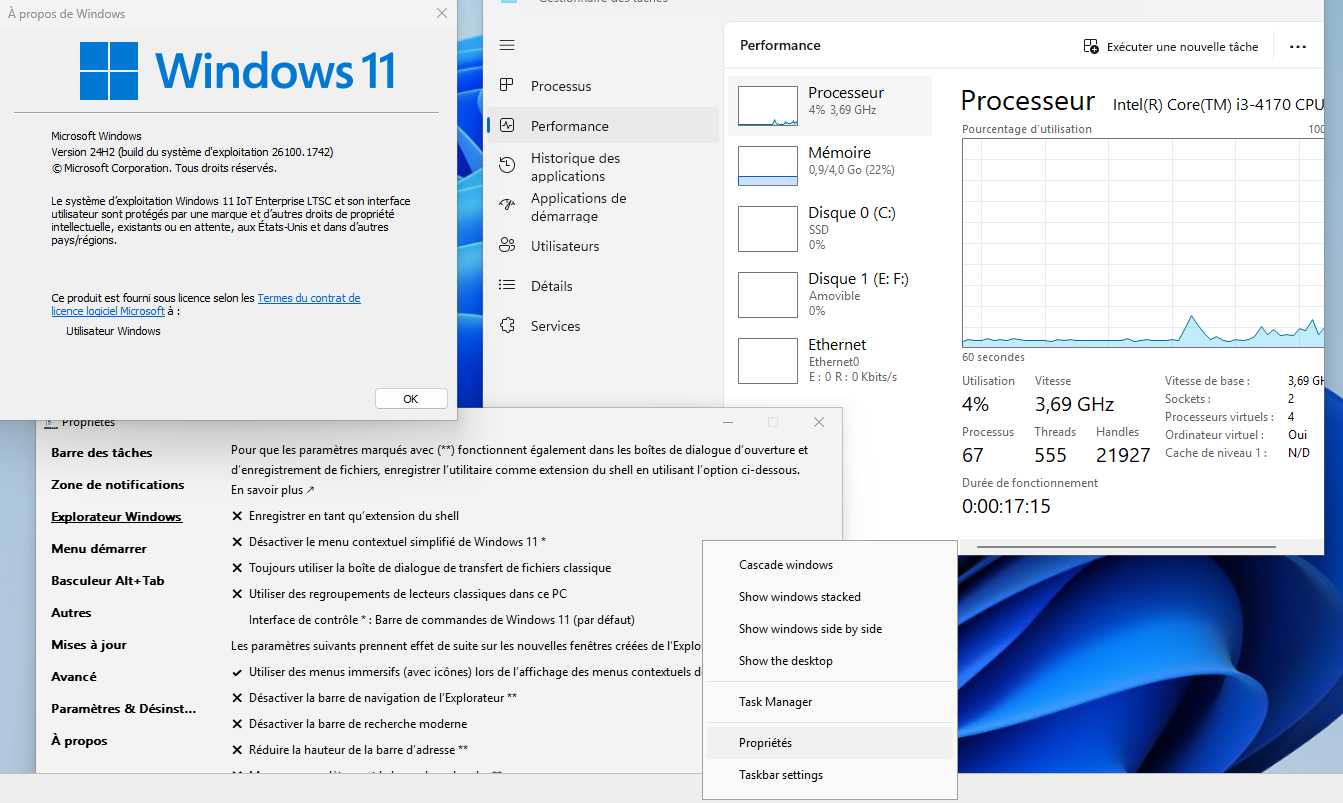Click the "0:00:17:15" uptime value

(x=1006, y=506)
